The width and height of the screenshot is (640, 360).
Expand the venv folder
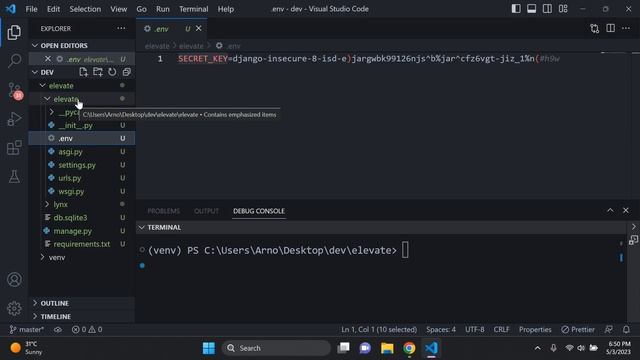point(57,258)
